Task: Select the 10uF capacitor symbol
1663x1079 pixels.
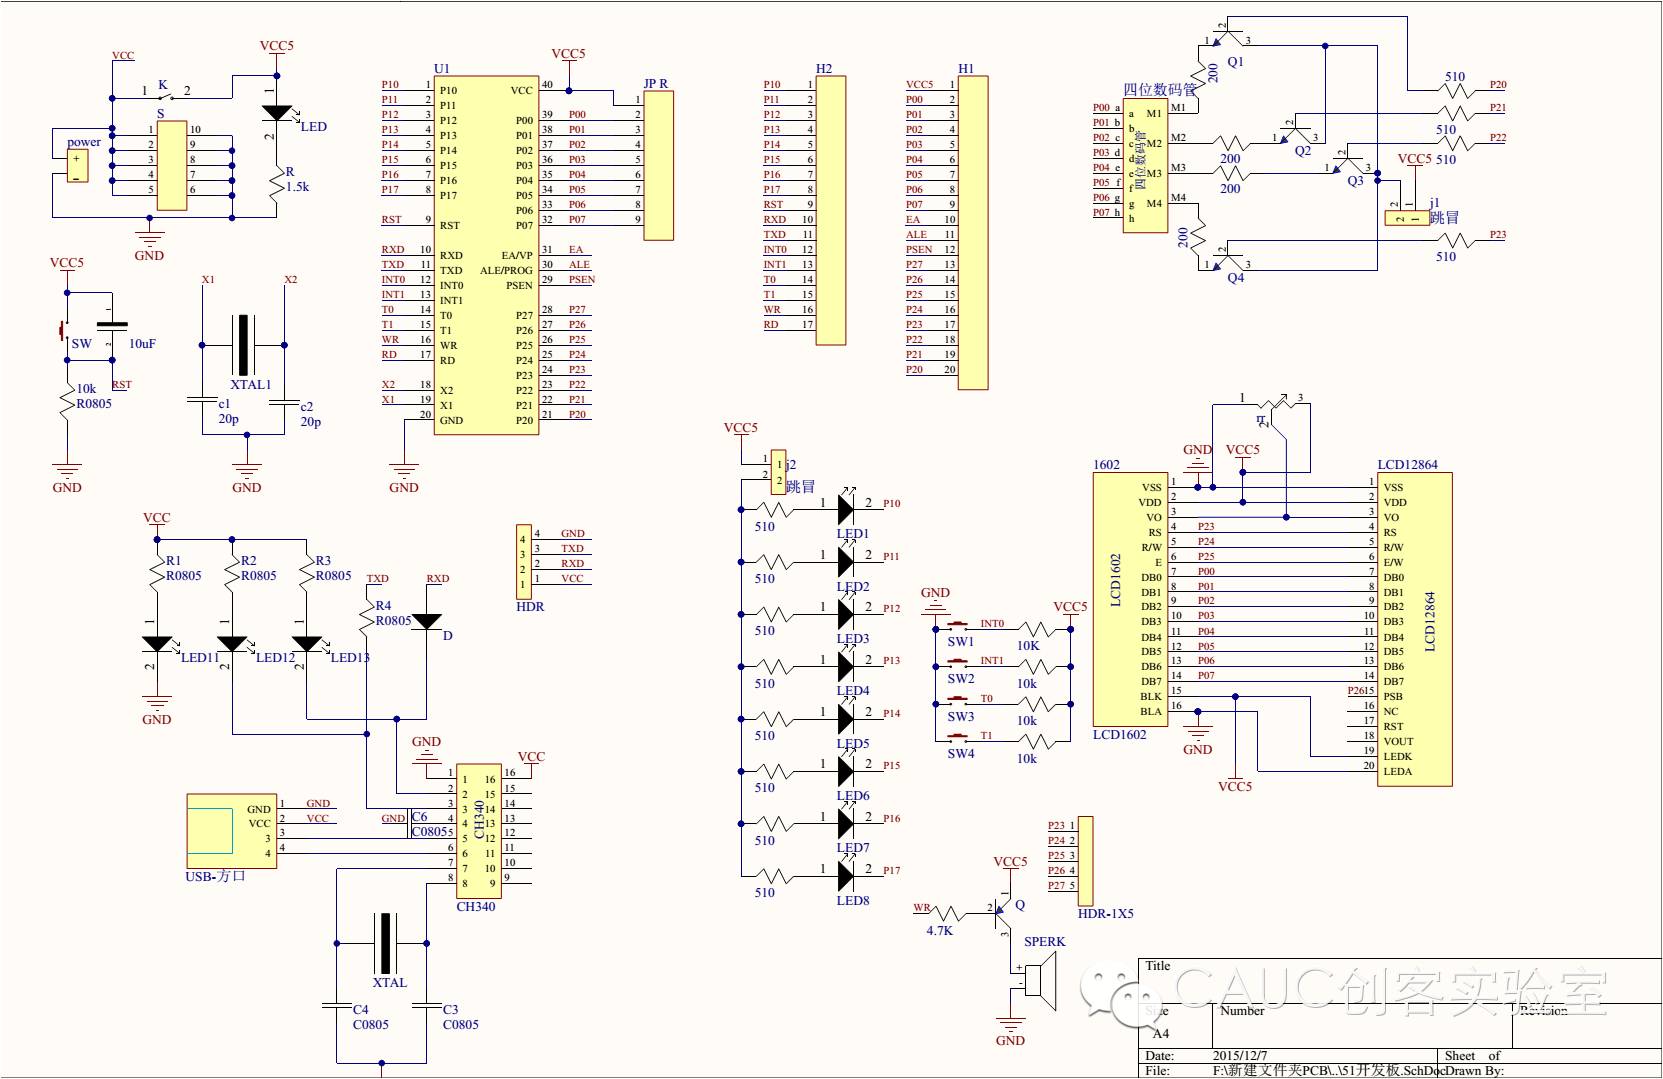Action: 112,326
